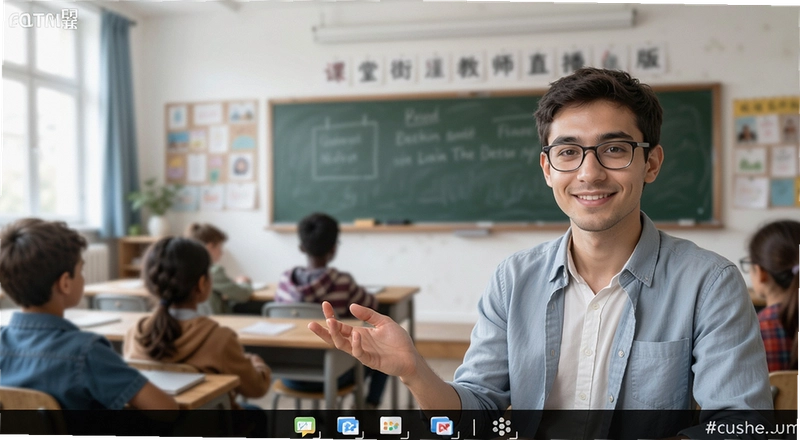Expand corner arrow beside red media icon
The width and height of the screenshot is (800, 440).
(455, 435)
